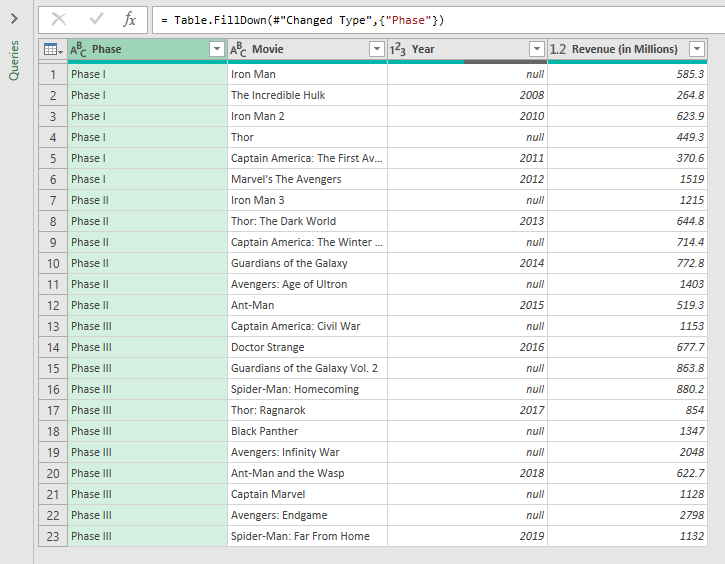This screenshot has width=725, height=564.
Task: Click the year 2015 cell
Action: point(467,306)
